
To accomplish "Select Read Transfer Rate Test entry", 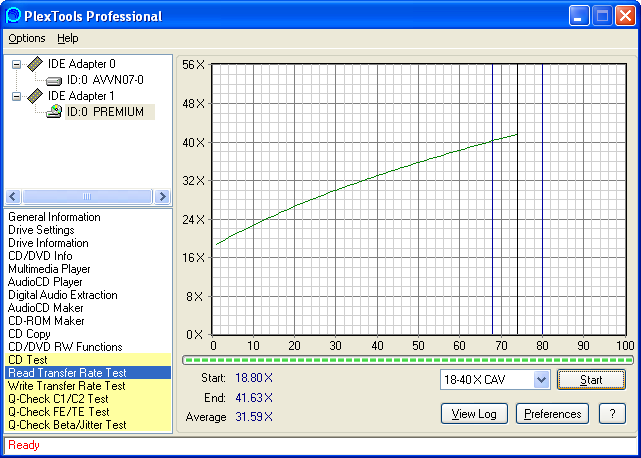I will pyautogui.click(x=87, y=373).
